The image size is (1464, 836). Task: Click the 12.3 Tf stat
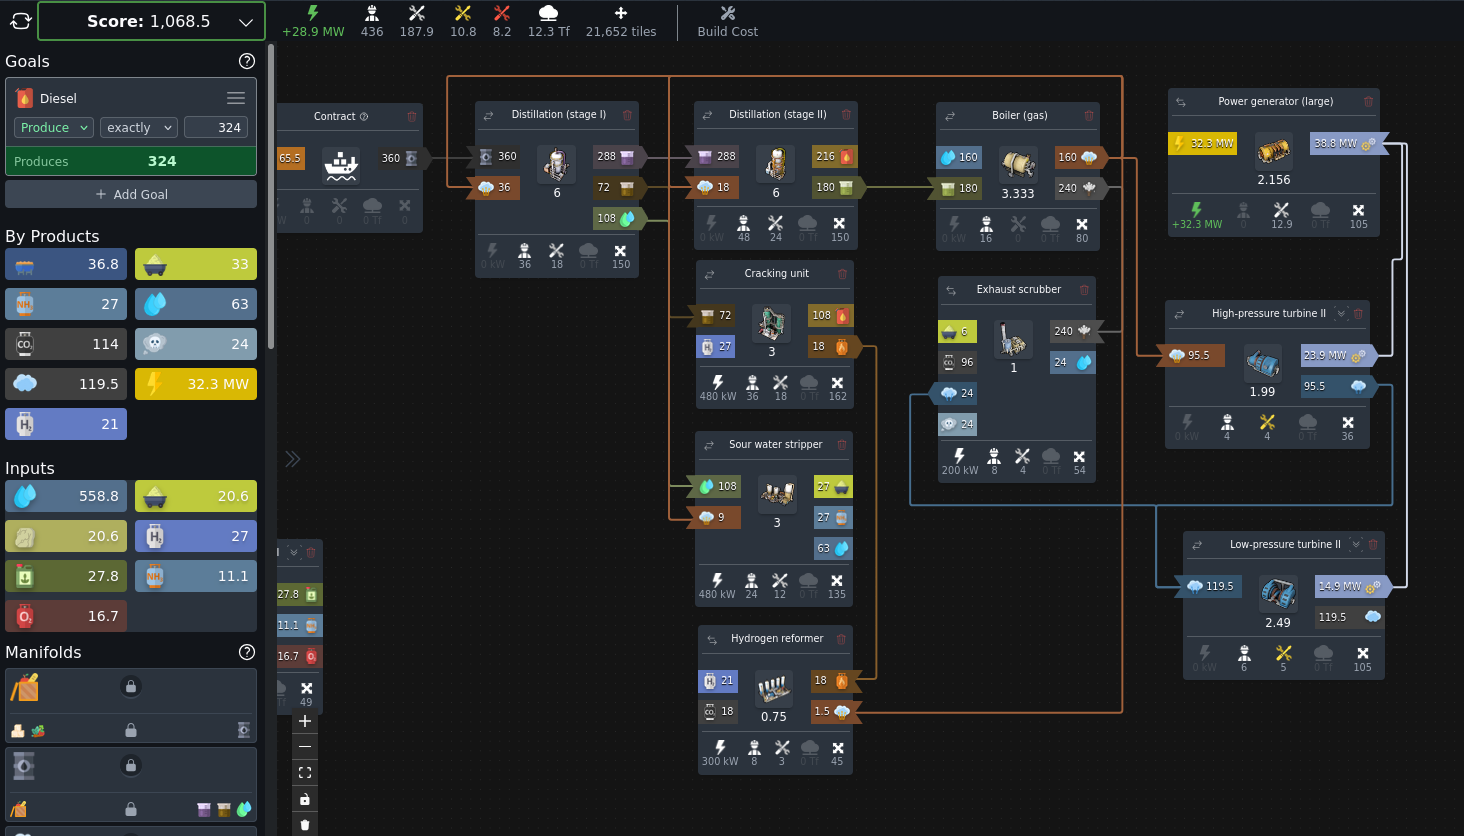click(548, 21)
